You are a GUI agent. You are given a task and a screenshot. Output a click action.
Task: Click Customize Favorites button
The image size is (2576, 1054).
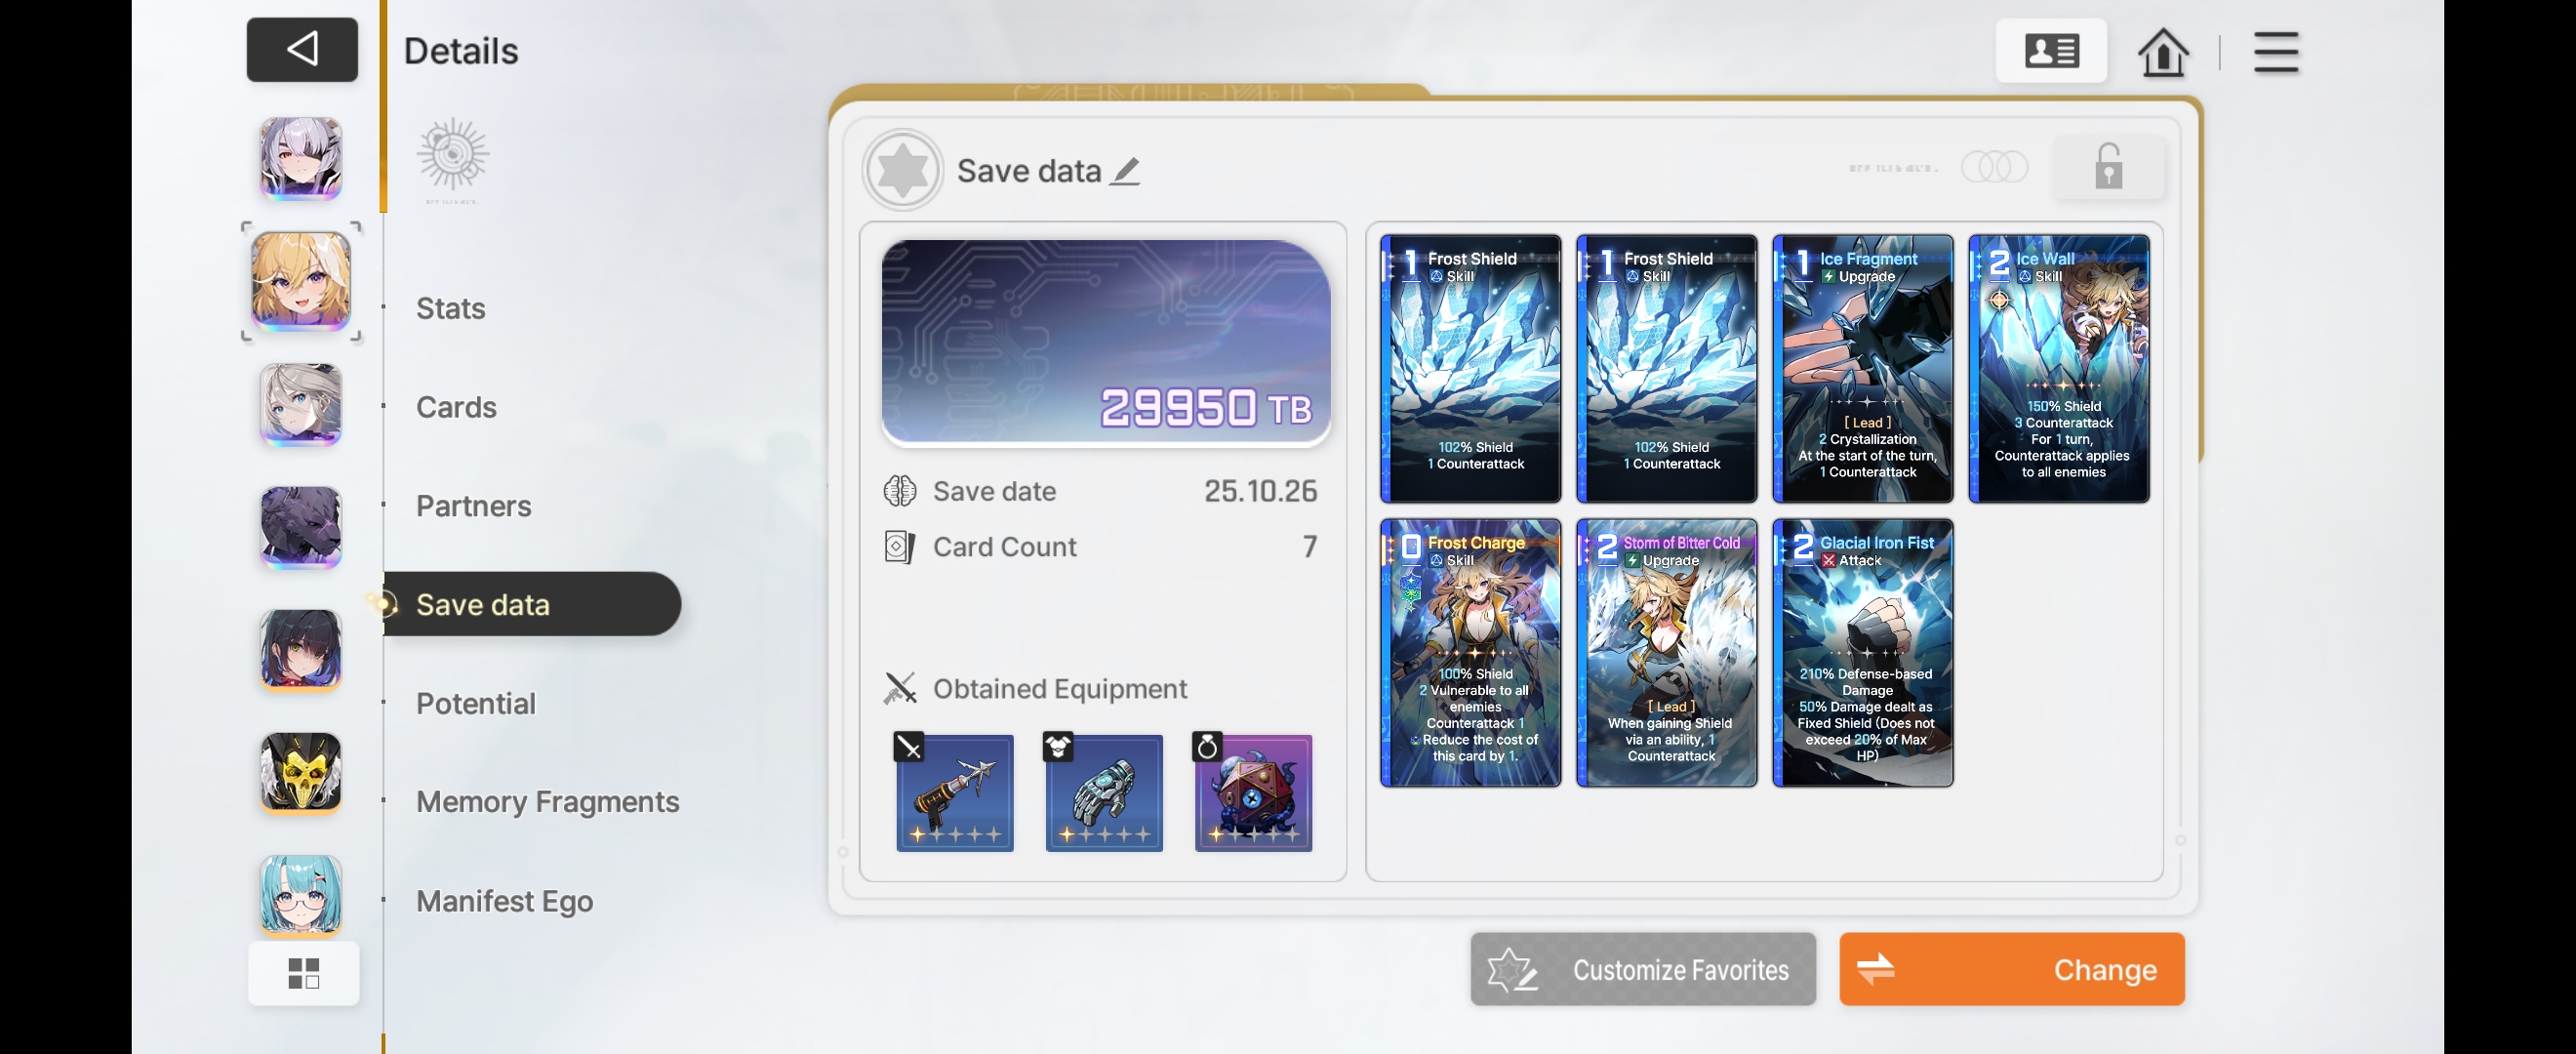point(1642,969)
